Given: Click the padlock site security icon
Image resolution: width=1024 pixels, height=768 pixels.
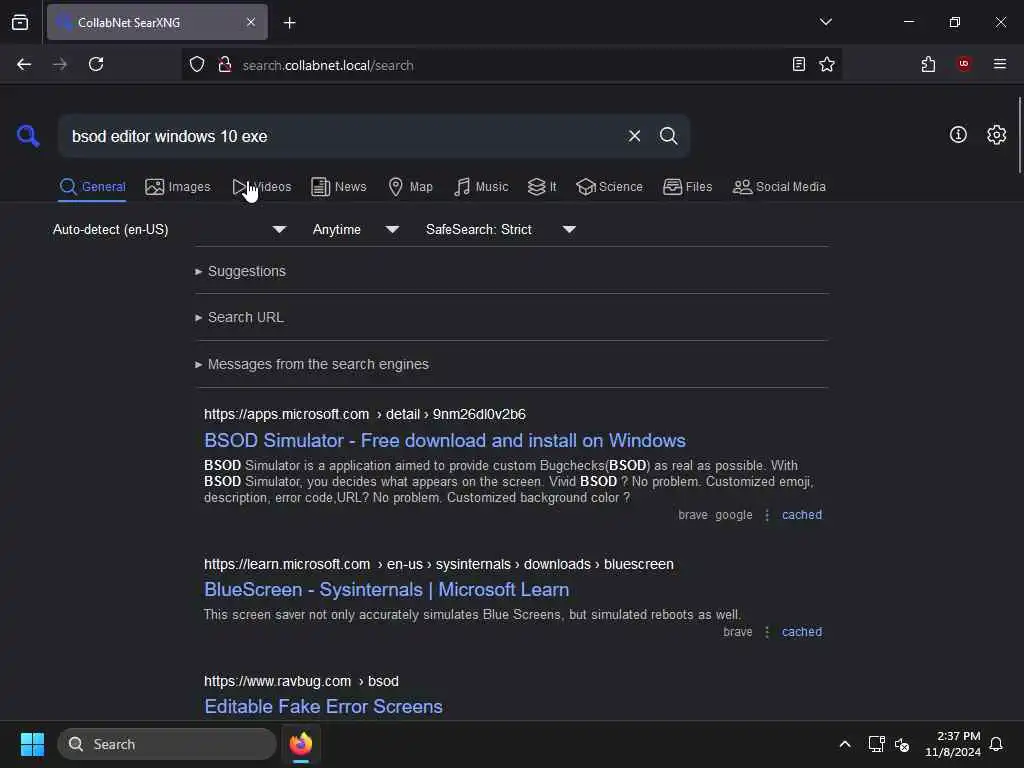Looking at the screenshot, I should (x=225, y=65).
